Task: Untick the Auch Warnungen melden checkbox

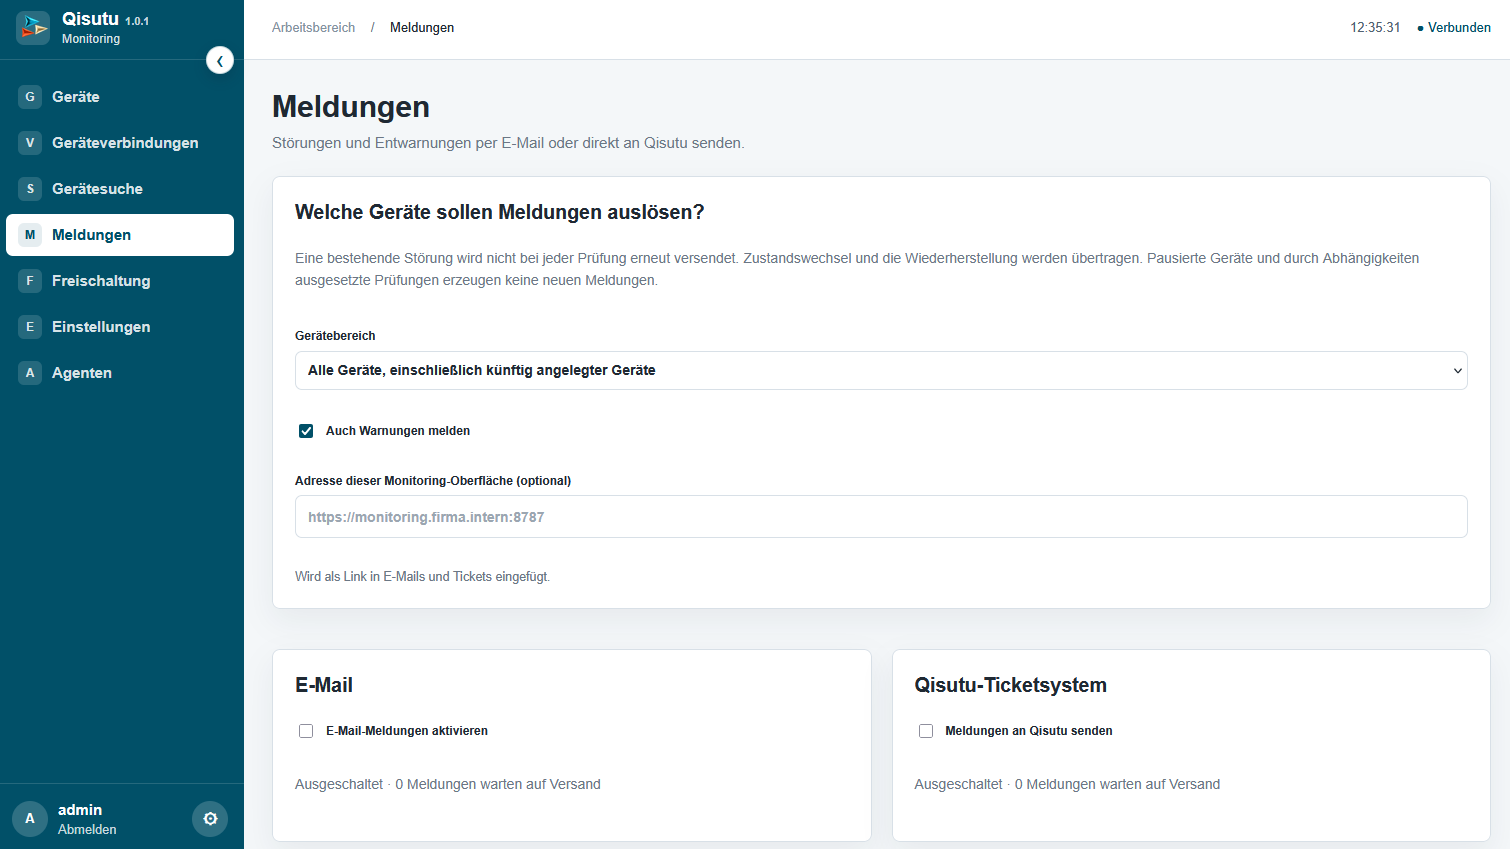Action: pos(306,431)
